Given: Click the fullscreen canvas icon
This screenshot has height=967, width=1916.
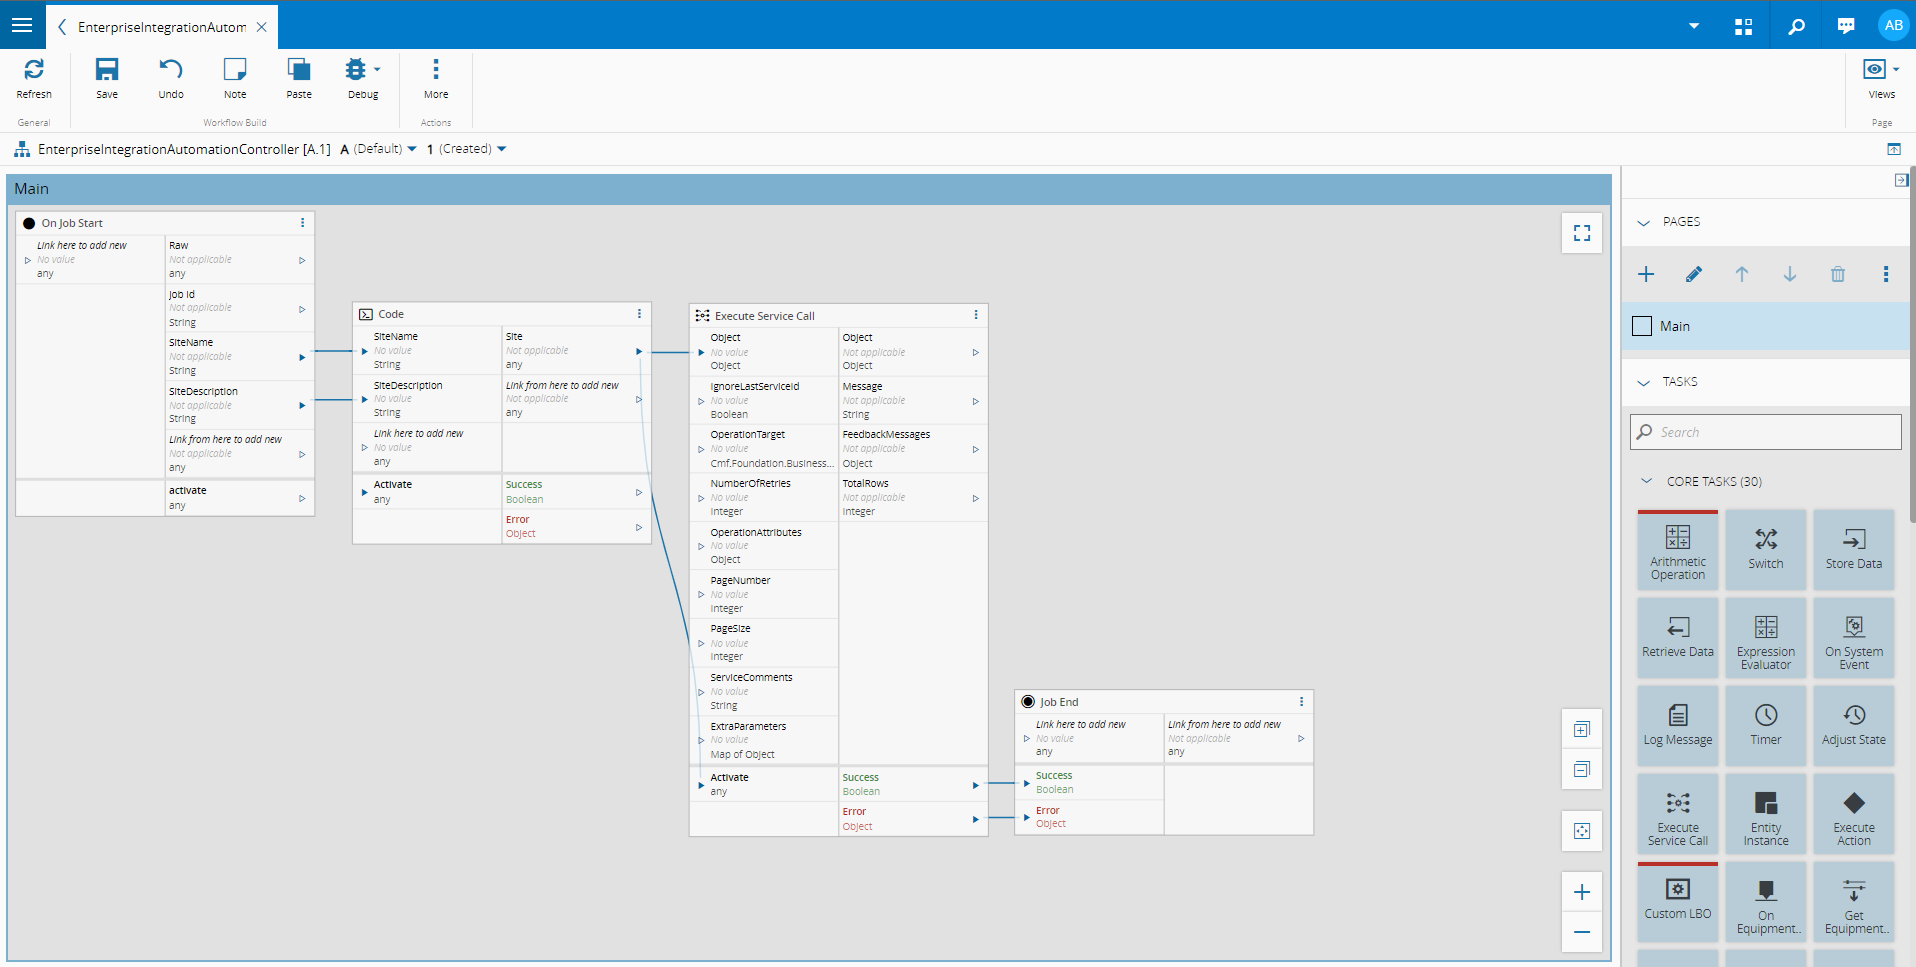Looking at the screenshot, I should 1581,233.
